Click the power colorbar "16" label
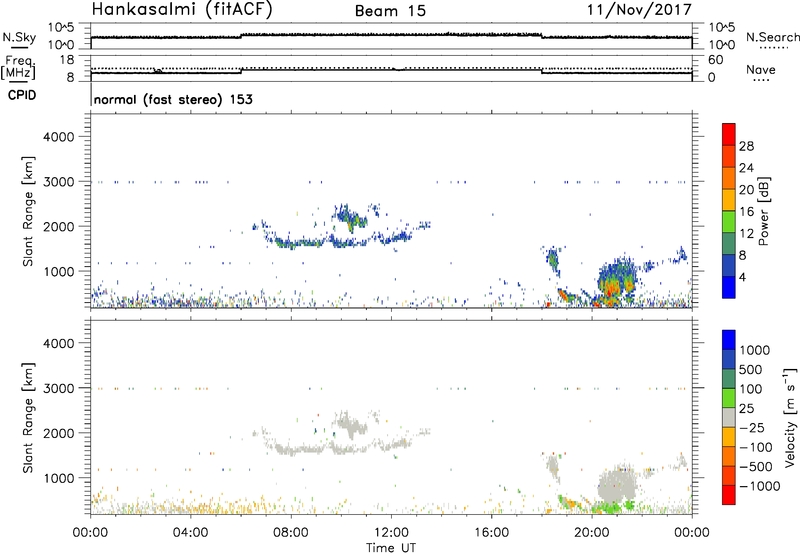Viewport: 800px width, 554px height. click(746, 212)
